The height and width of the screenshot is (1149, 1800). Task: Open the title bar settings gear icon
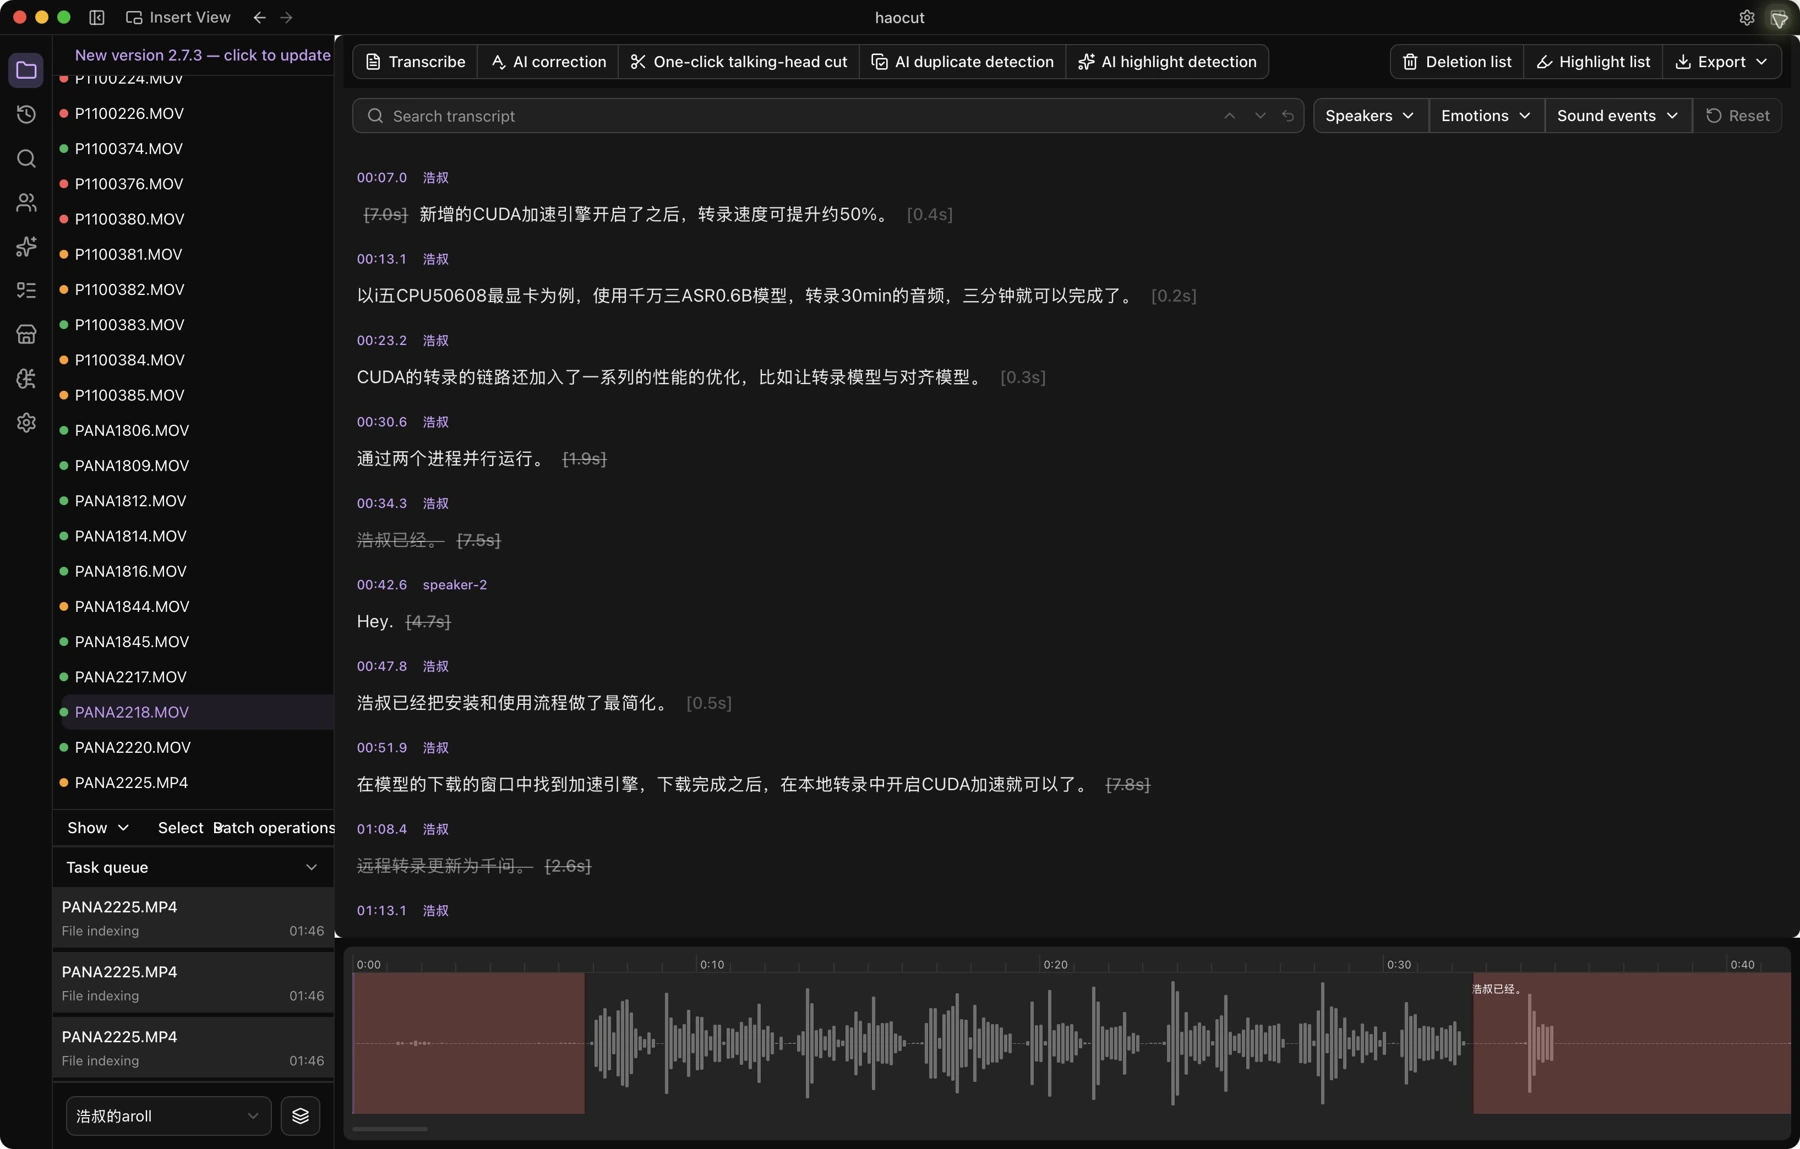pyautogui.click(x=1747, y=17)
